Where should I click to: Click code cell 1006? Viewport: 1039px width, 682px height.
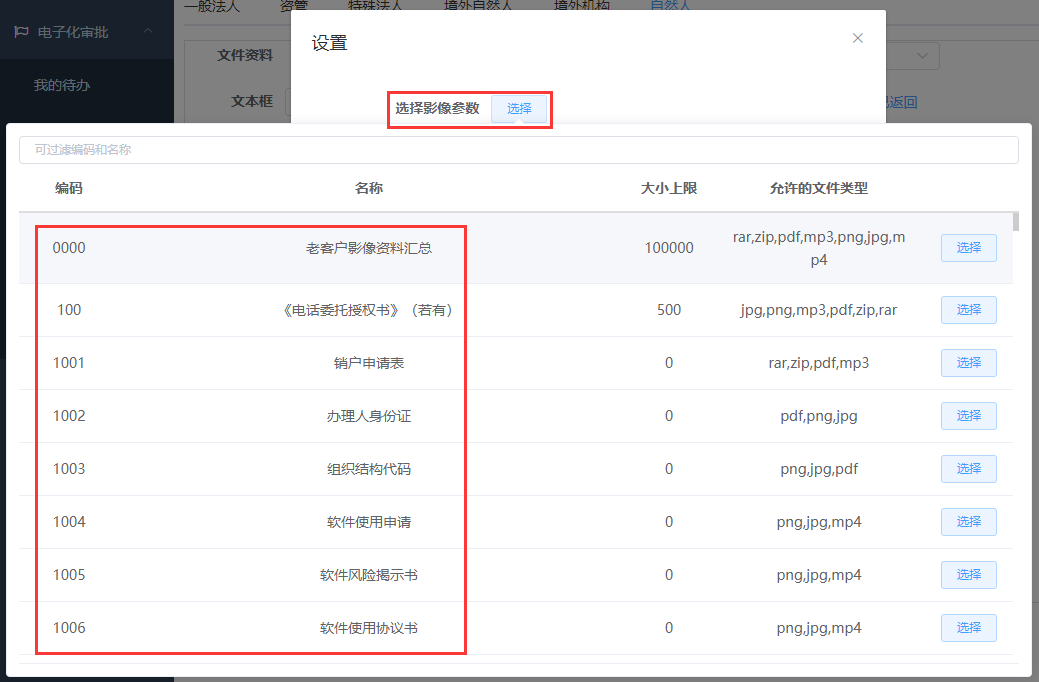(x=69, y=628)
